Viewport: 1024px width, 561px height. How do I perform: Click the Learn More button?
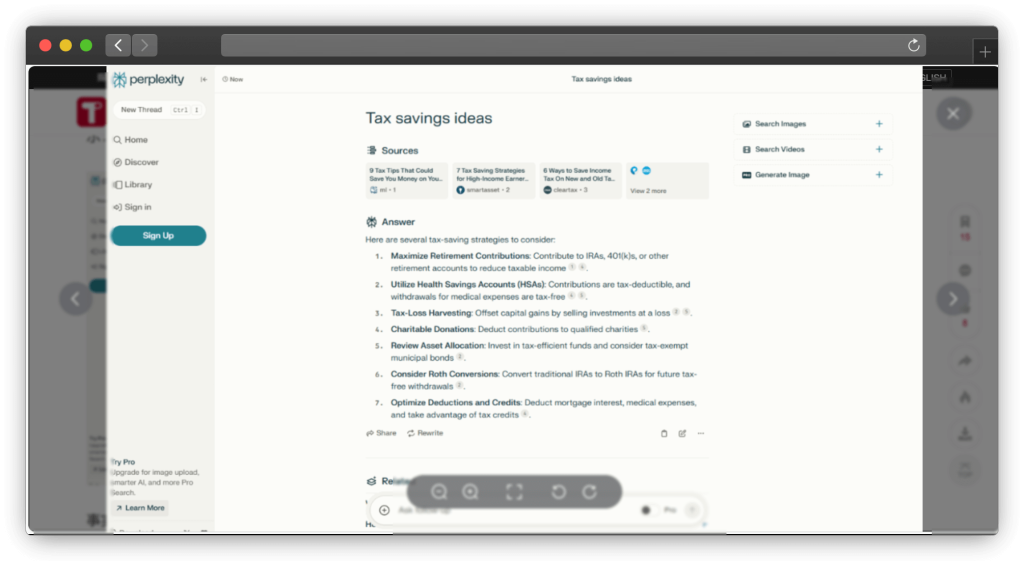(140, 508)
